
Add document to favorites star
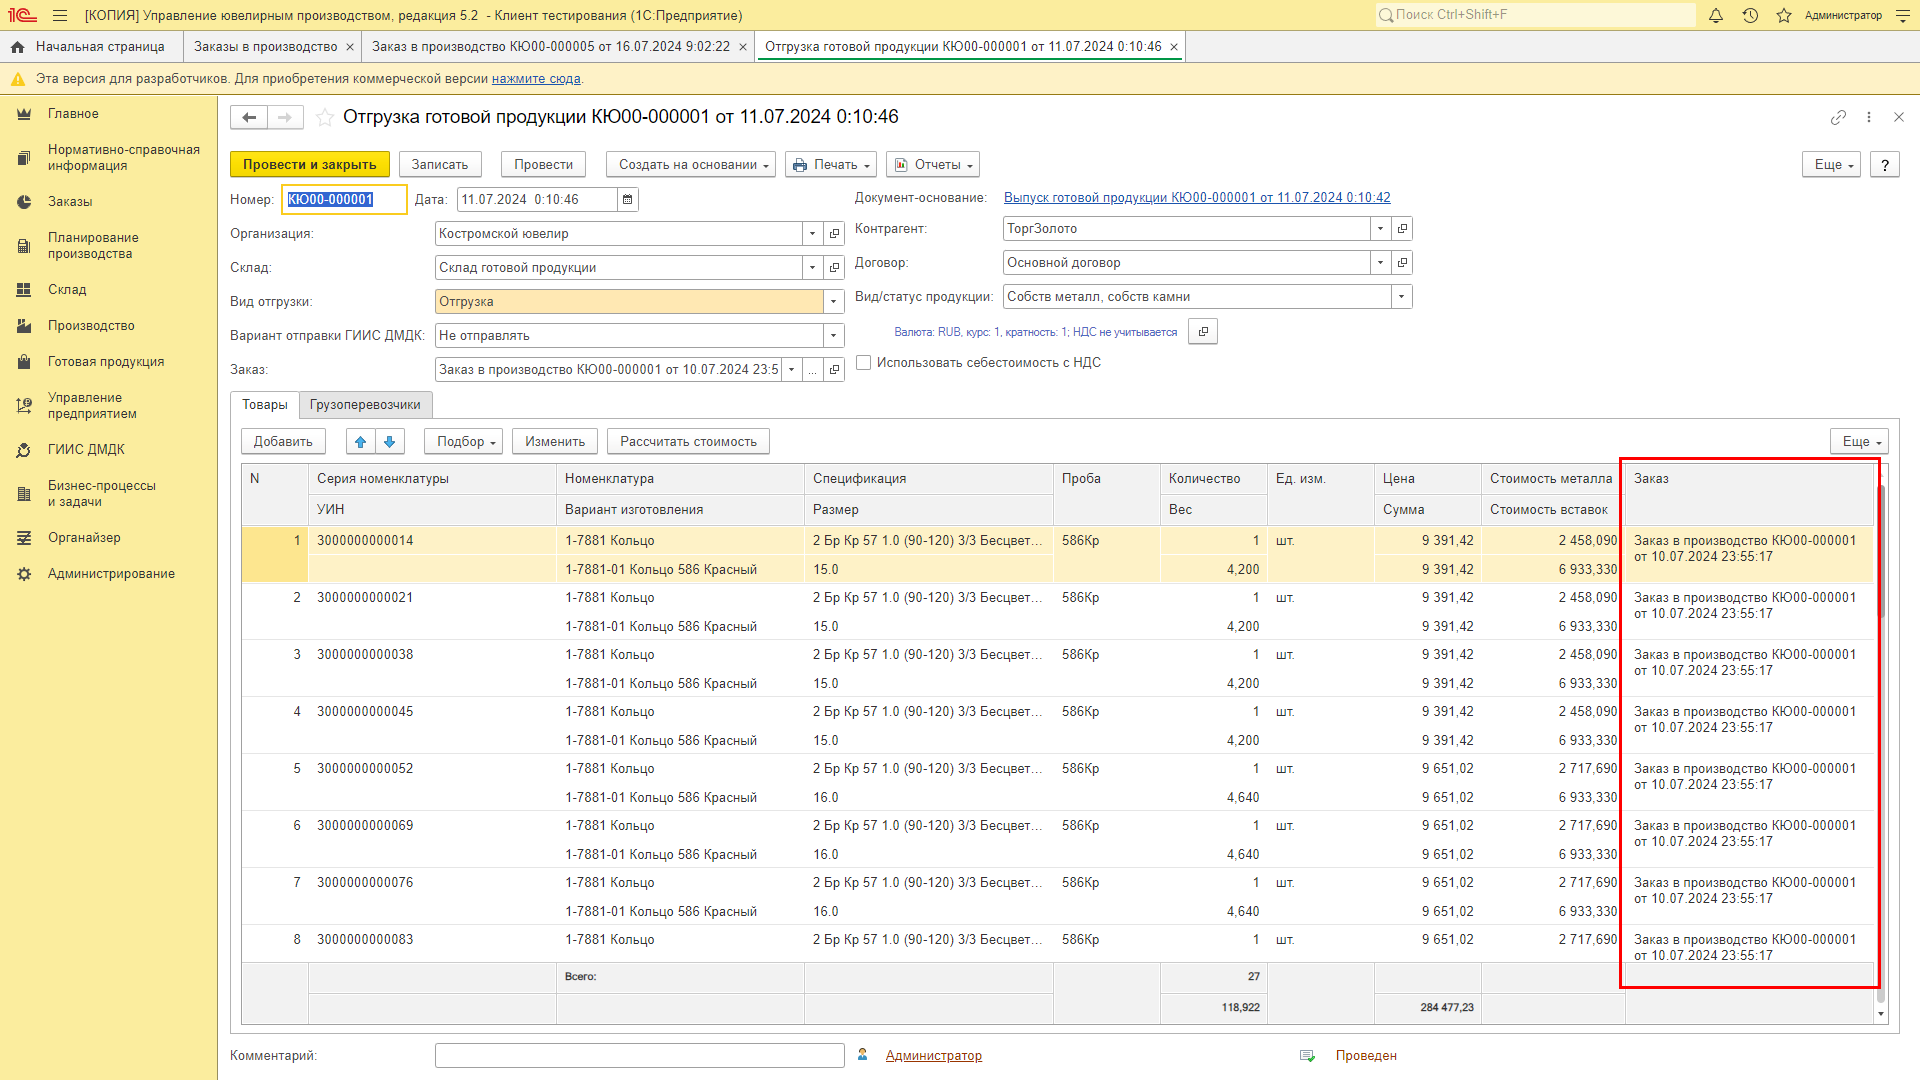[x=324, y=117]
